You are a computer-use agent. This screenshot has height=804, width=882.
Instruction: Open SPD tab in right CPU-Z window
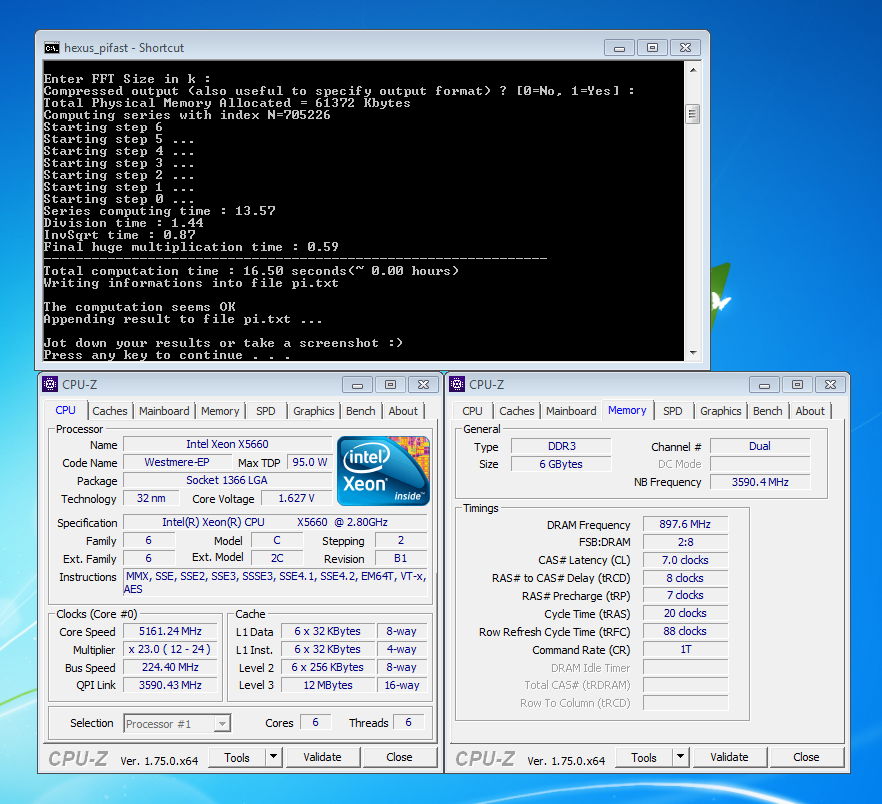[672, 411]
